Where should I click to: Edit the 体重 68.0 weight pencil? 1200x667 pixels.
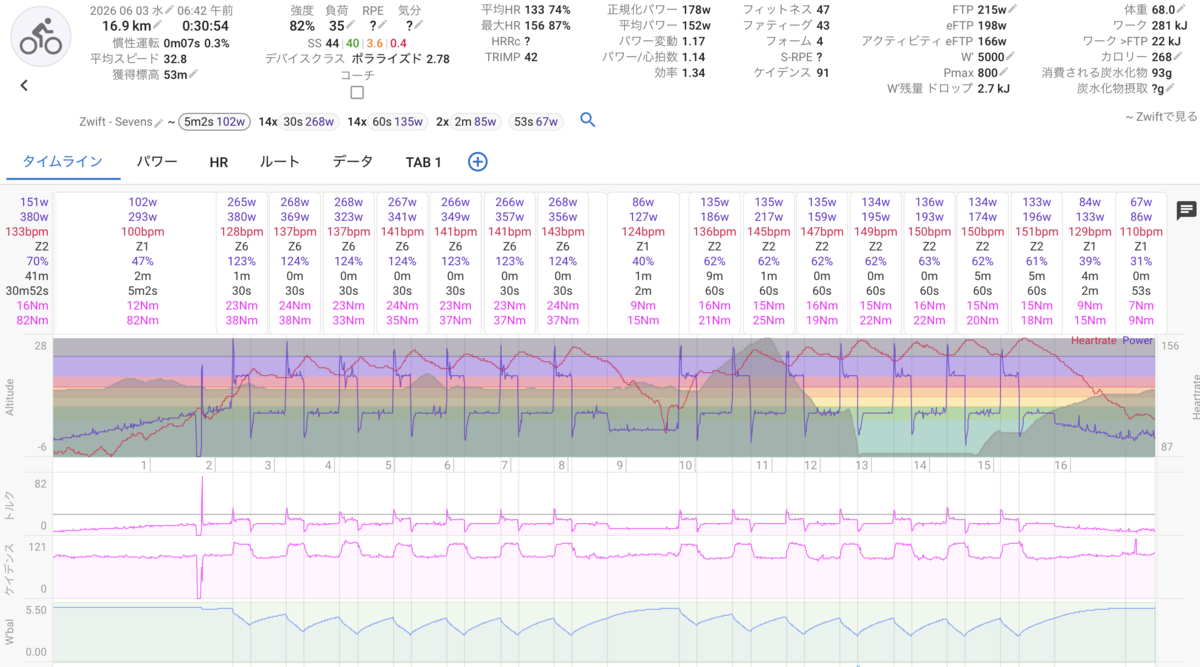click(x=1181, y=9)
